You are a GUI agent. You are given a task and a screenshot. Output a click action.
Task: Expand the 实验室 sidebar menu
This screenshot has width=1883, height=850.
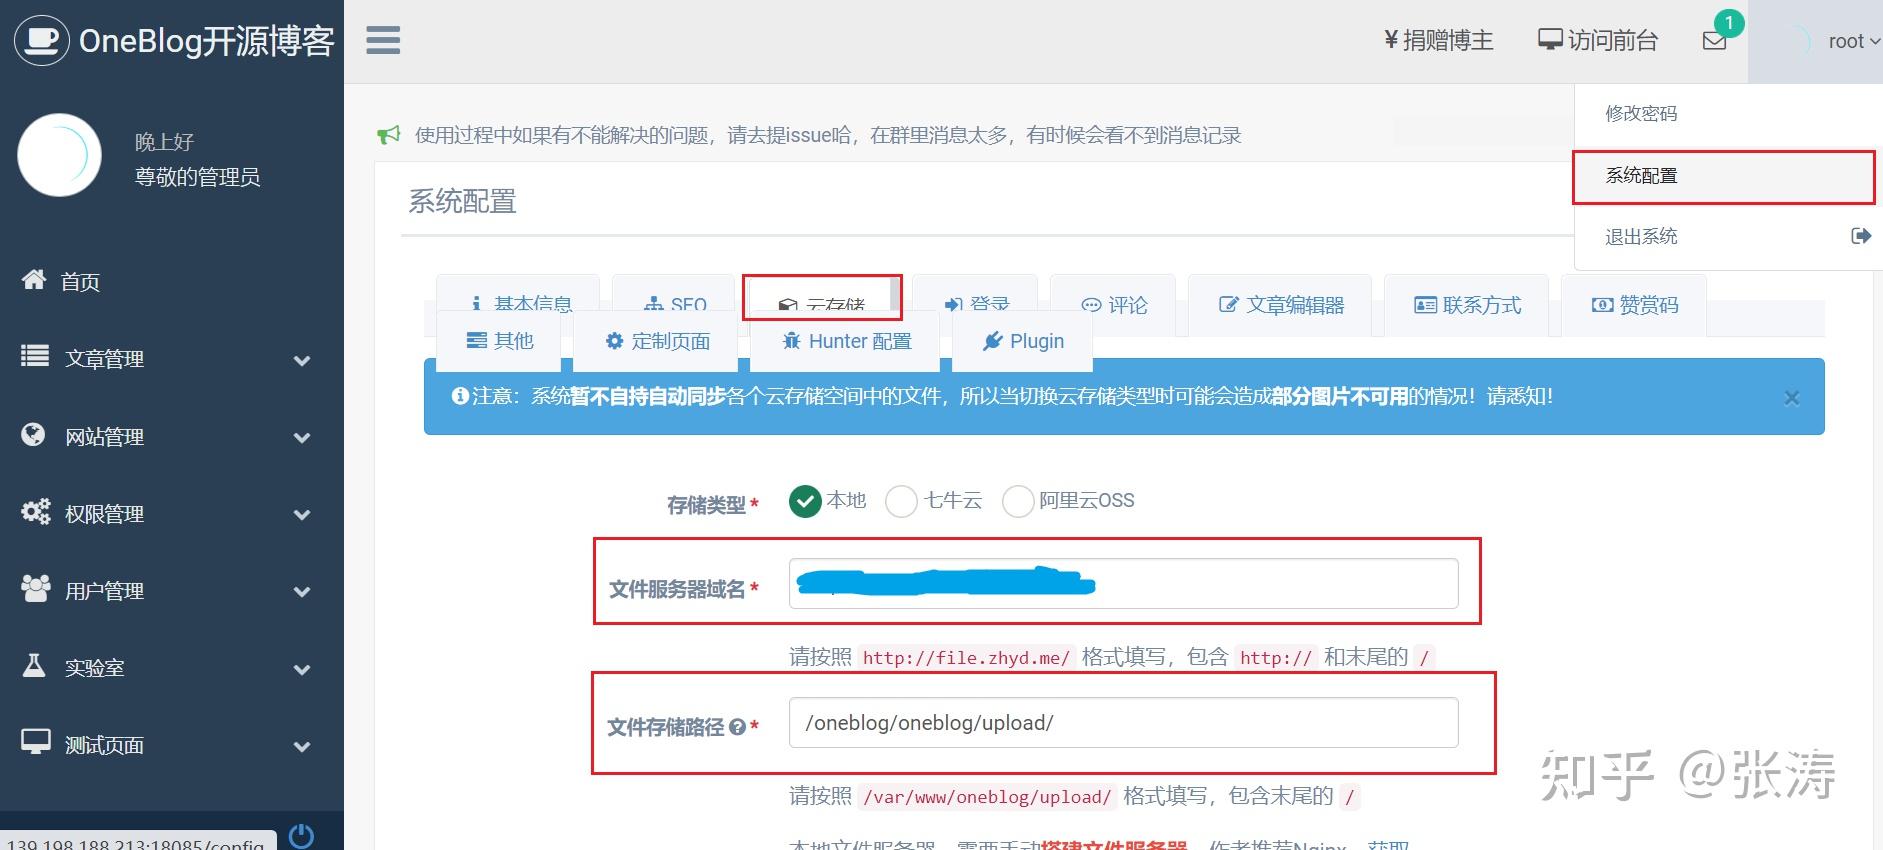[172, 667]
